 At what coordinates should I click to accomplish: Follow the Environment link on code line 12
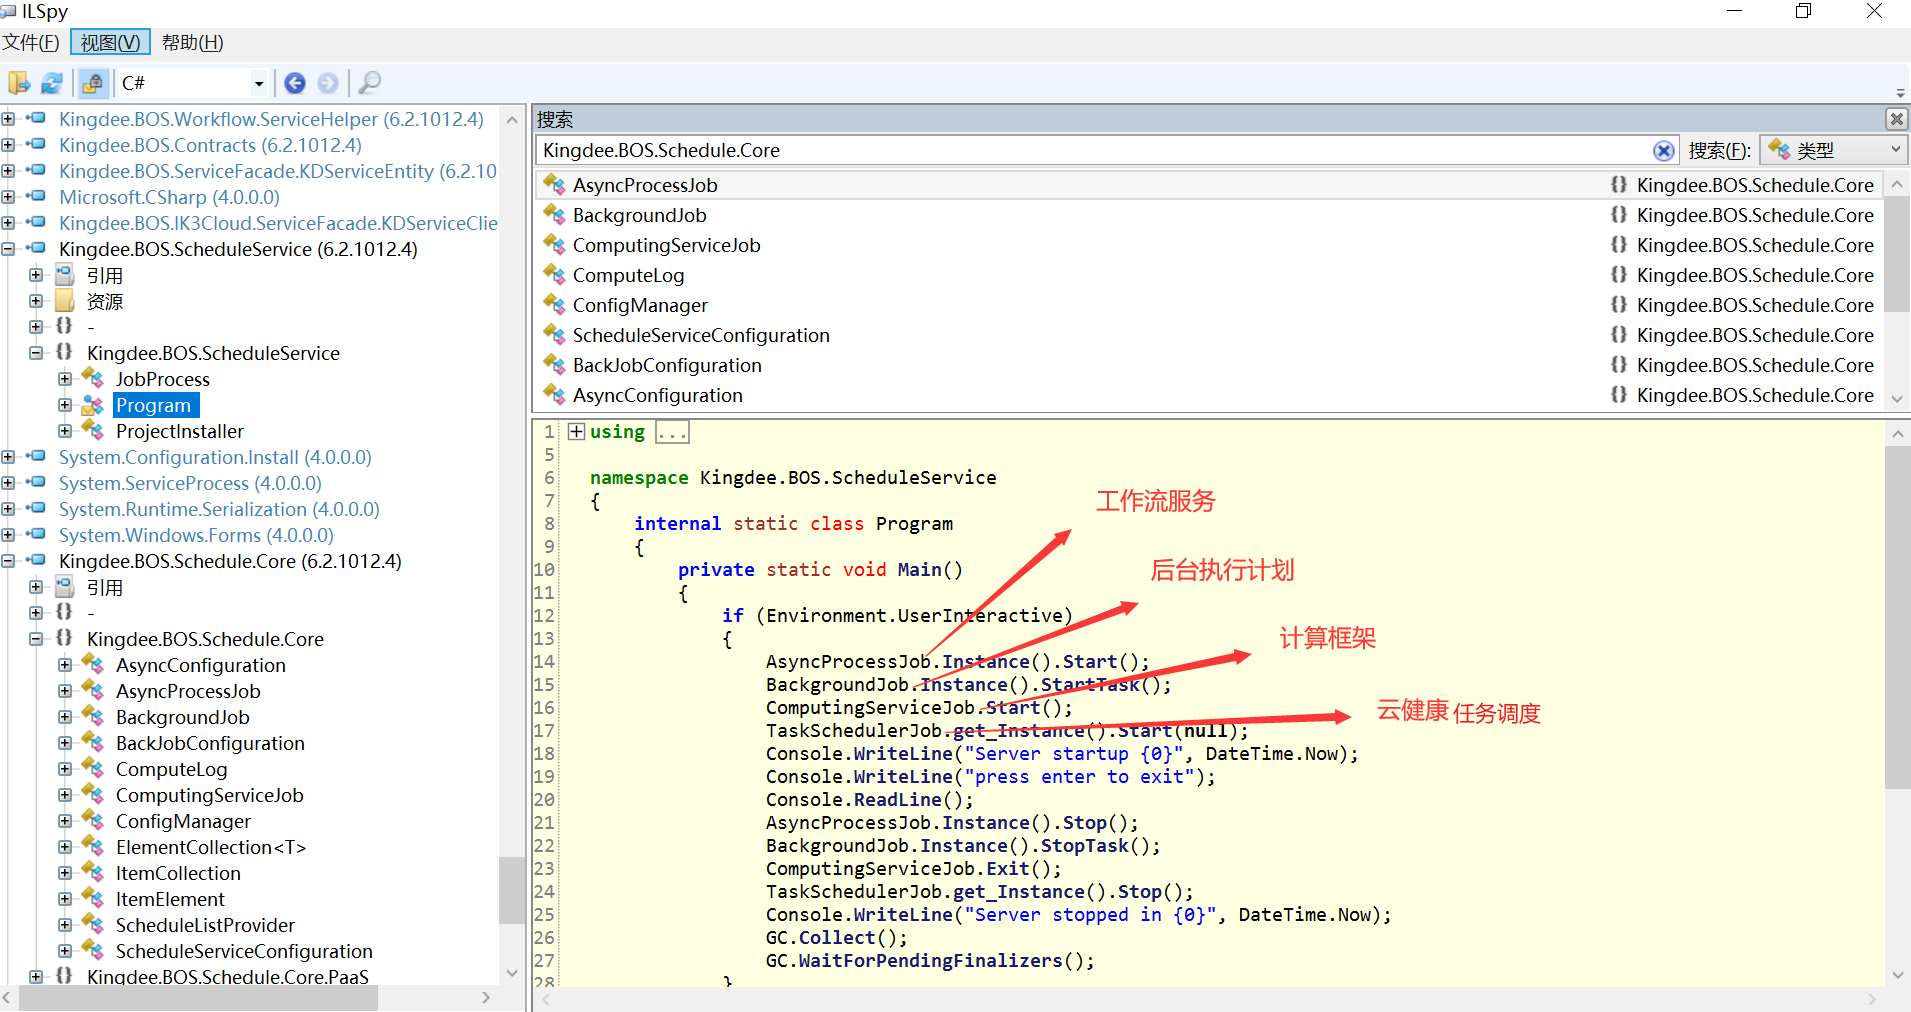click(x=826, y=616)
